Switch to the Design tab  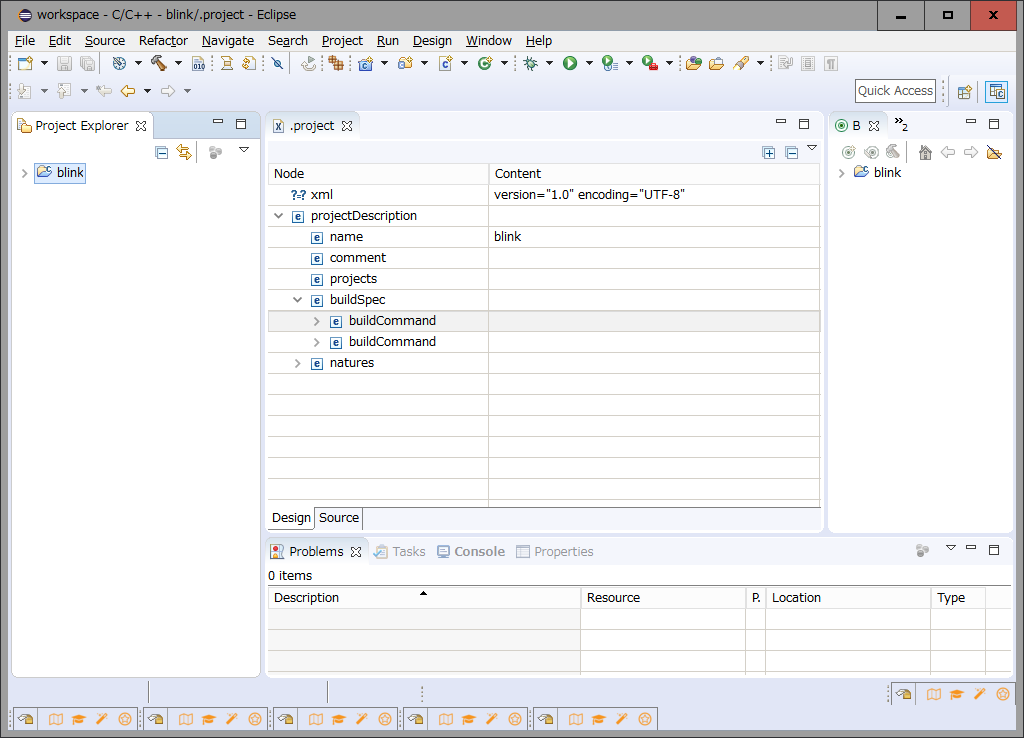[x=291, y=518]
